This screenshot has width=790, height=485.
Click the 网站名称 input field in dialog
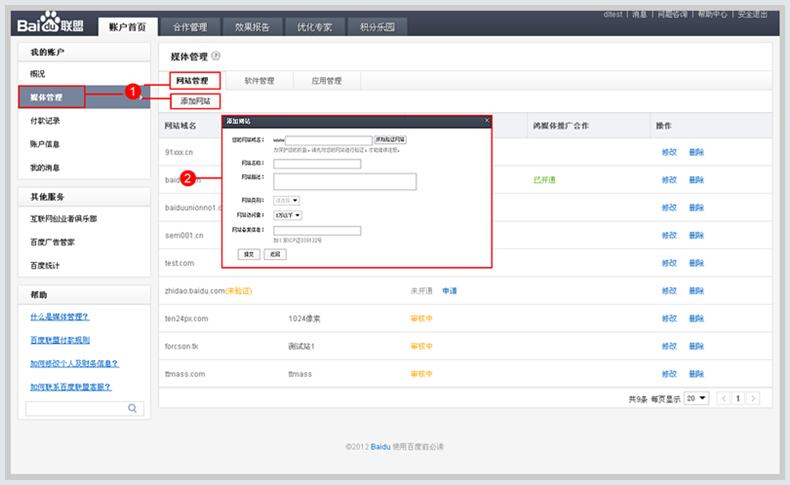[x=316, y=164]
